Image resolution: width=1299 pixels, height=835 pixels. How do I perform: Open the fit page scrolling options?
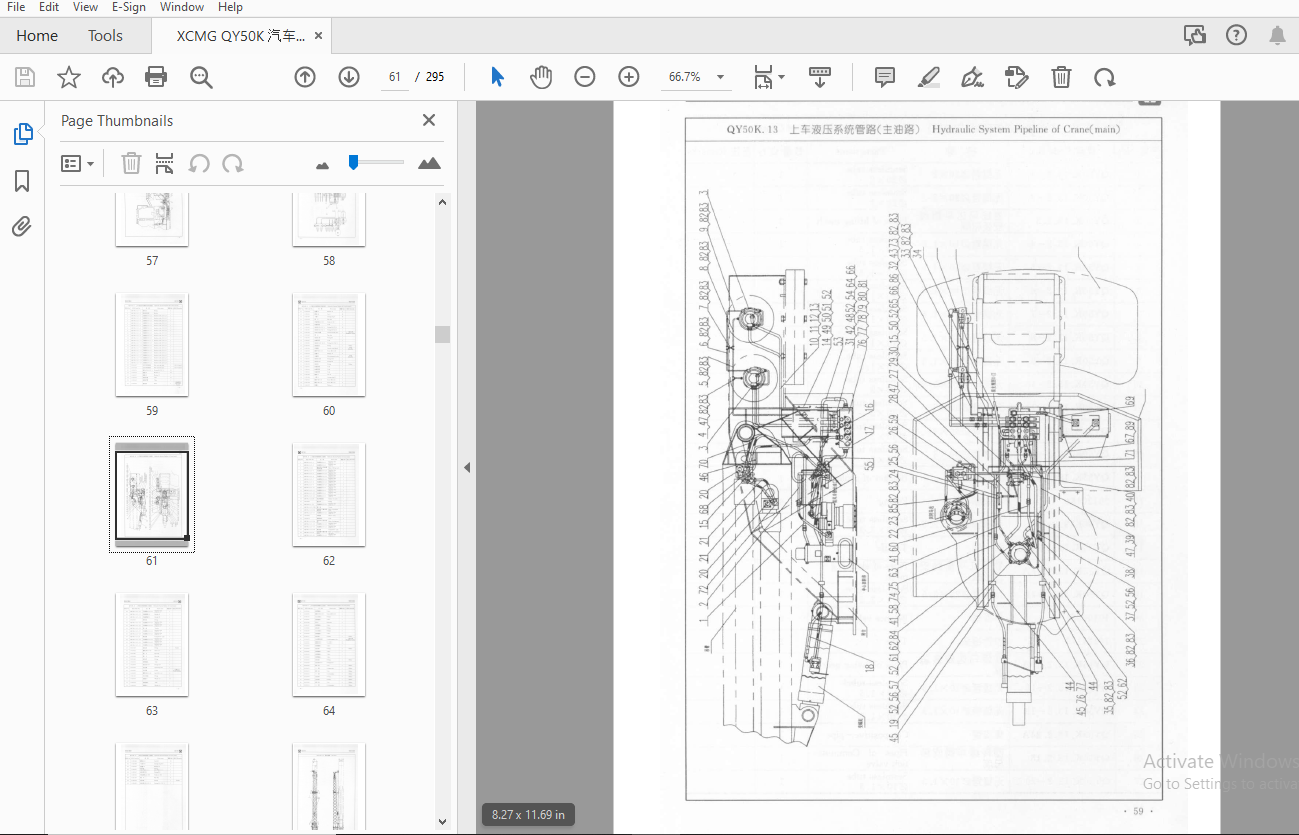pos(769,77)
